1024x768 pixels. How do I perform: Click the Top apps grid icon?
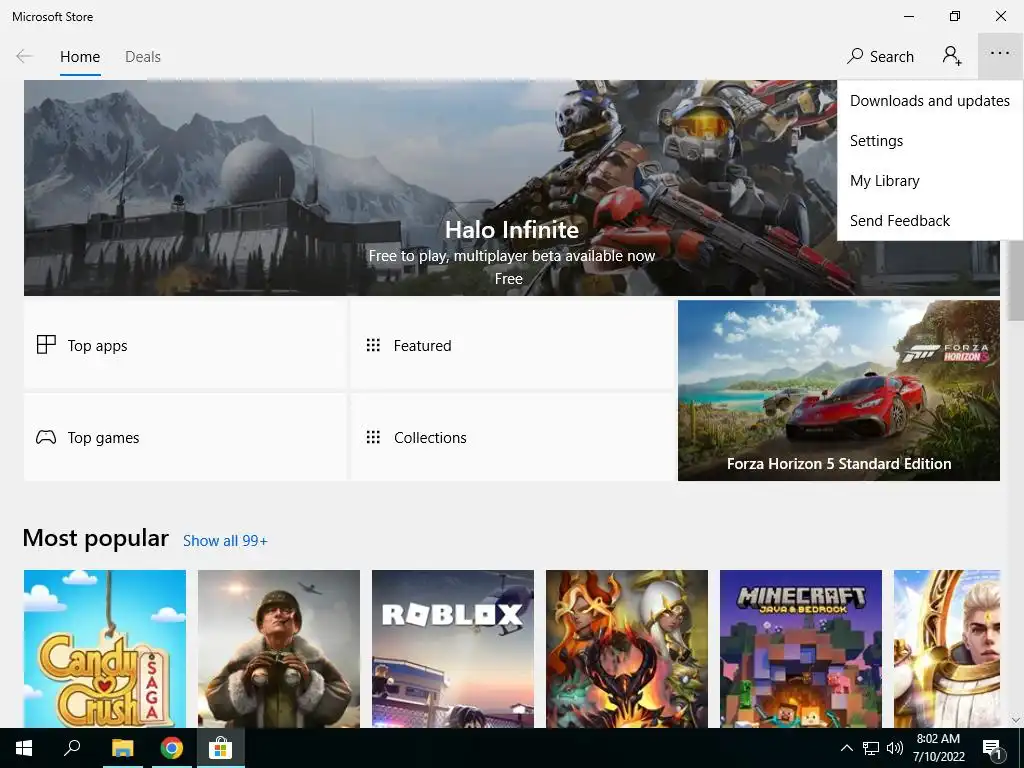tap(46, 345)
